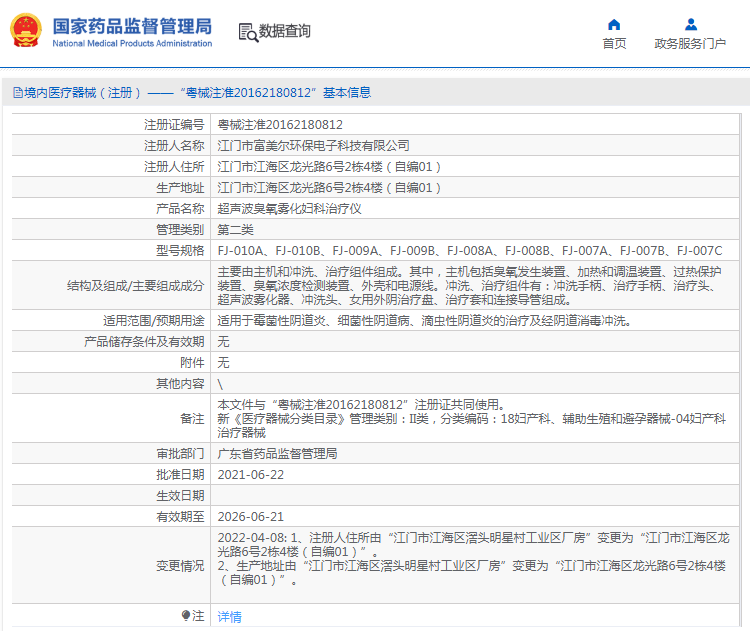Screen dimensions: 750x631
Task: Click the home 首页 house icon
Action: pos(614,24)
